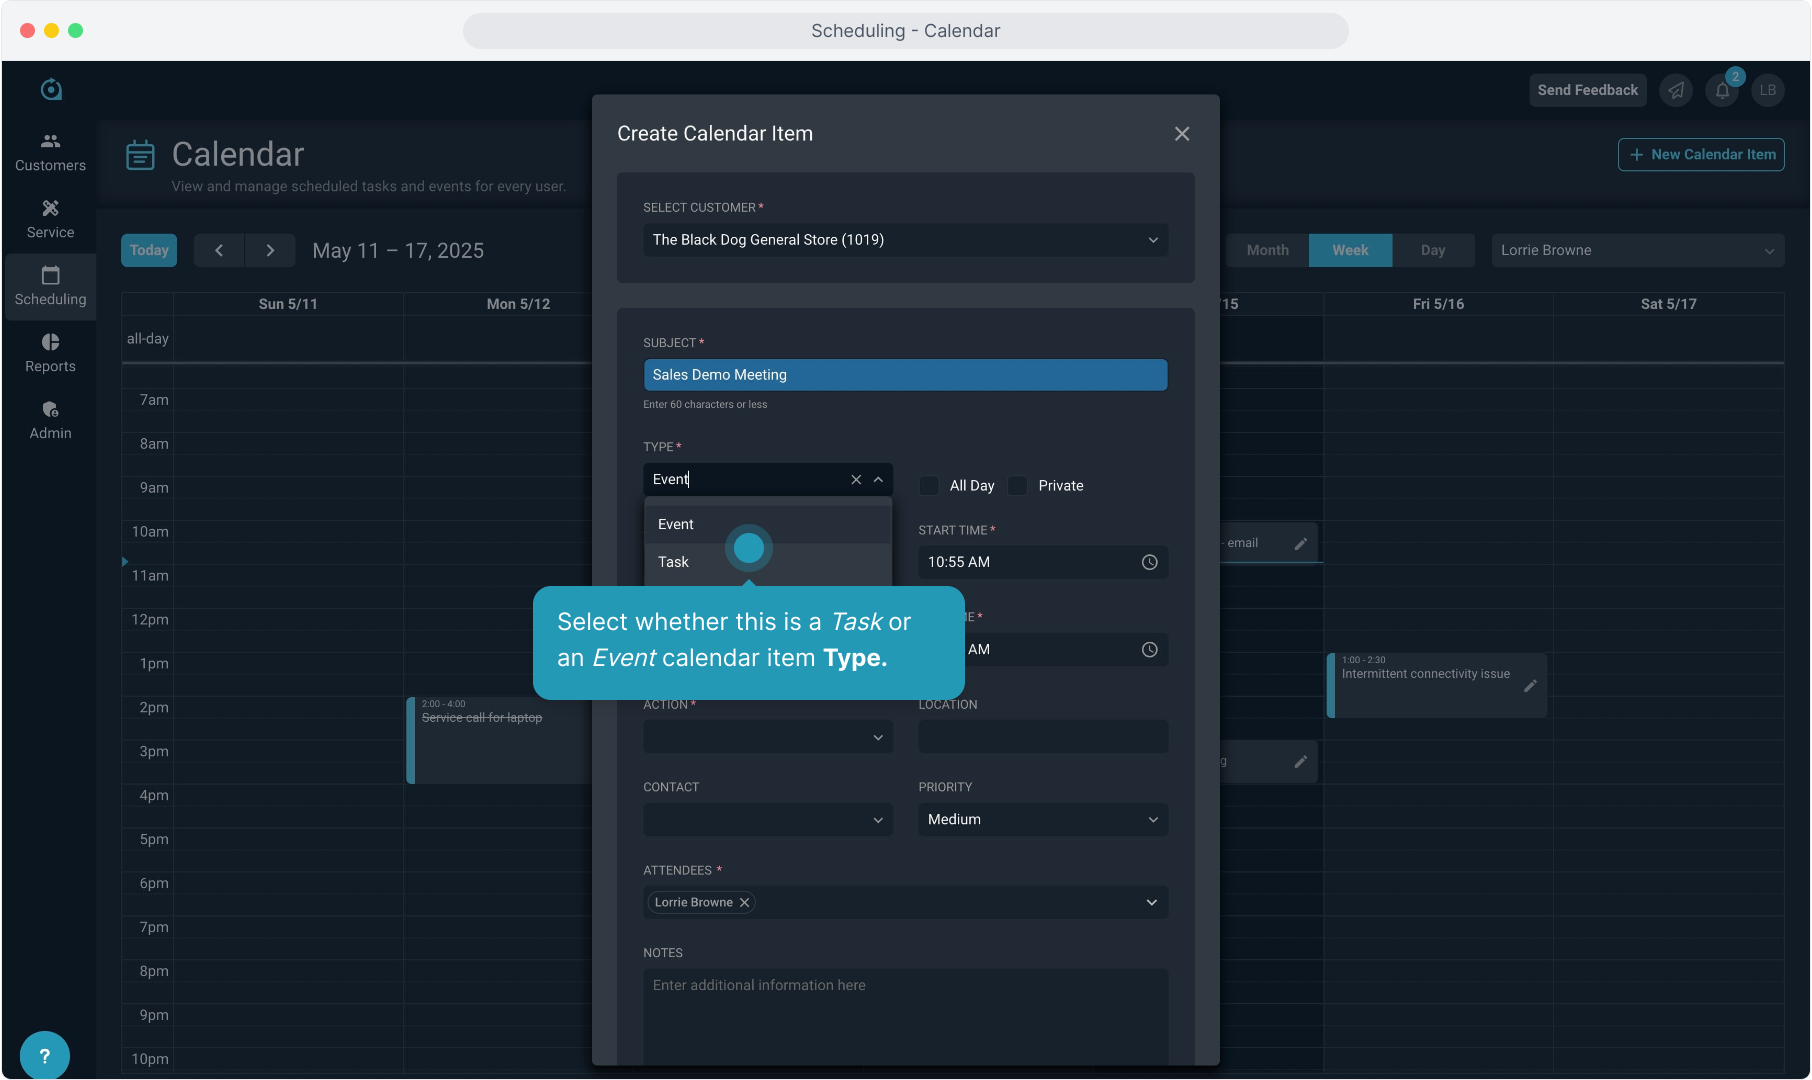Open the Service tools section
This screenshot has width=1812, height=1080.
[50, 219]
